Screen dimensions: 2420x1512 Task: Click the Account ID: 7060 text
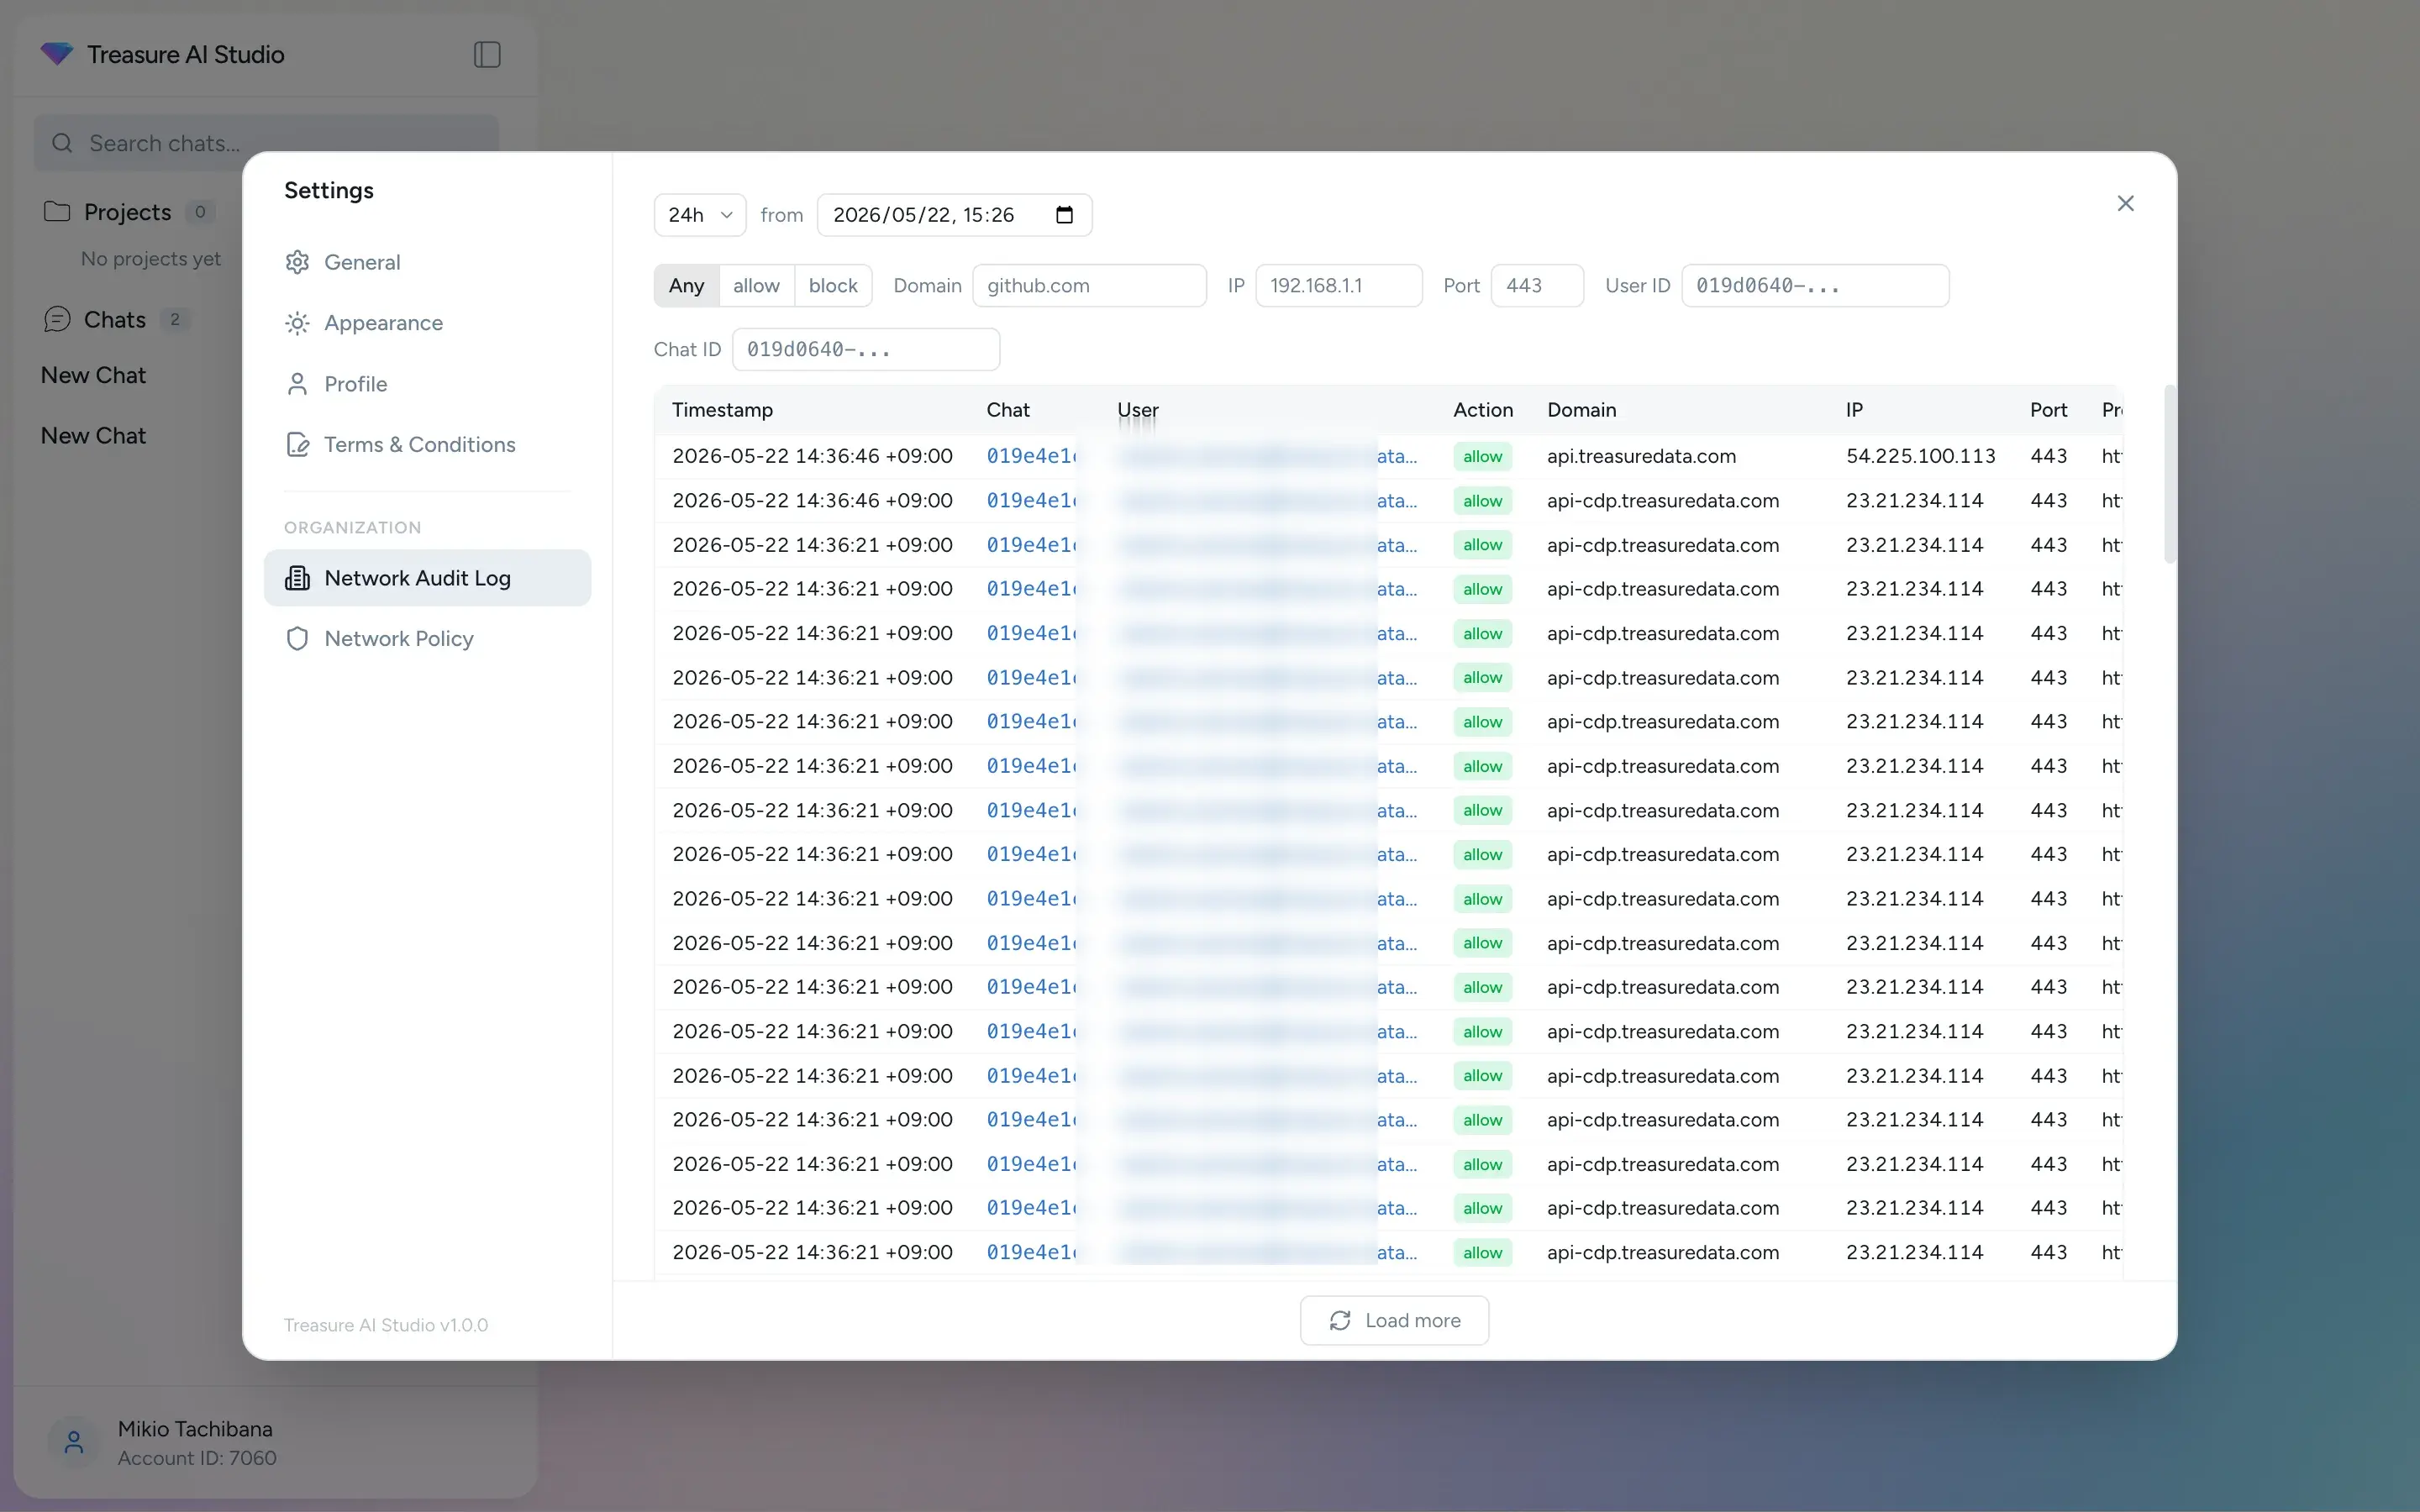click(x=197, y=1458)
